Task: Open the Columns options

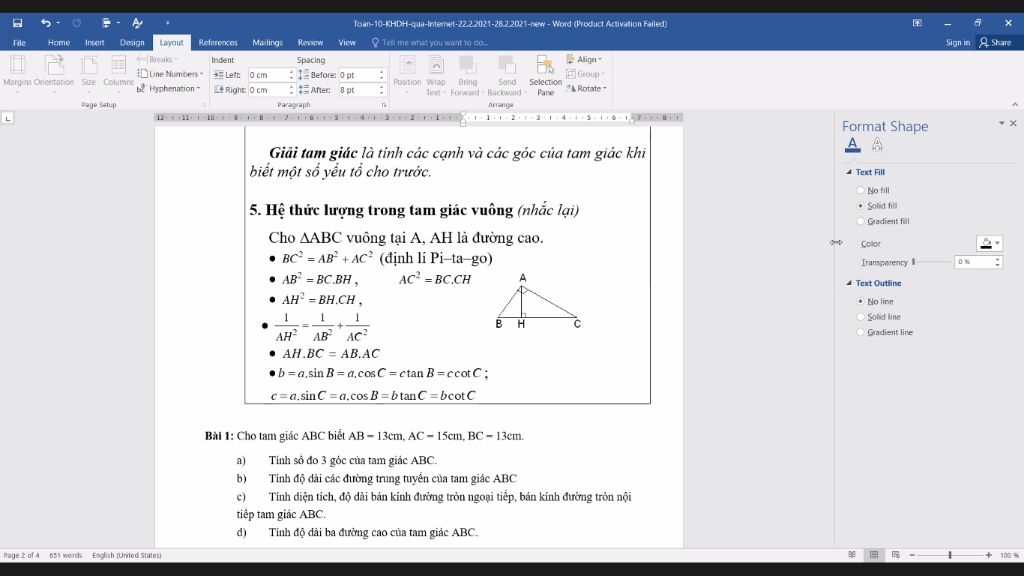Action: tap(118, 72)
